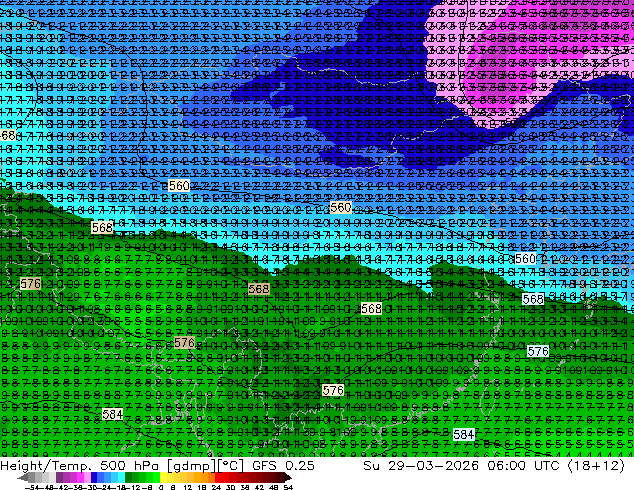Click the partially cut '68' contour label
Image resolution: width=634 pixels, height=490 pixels.
tap(8, 135)
